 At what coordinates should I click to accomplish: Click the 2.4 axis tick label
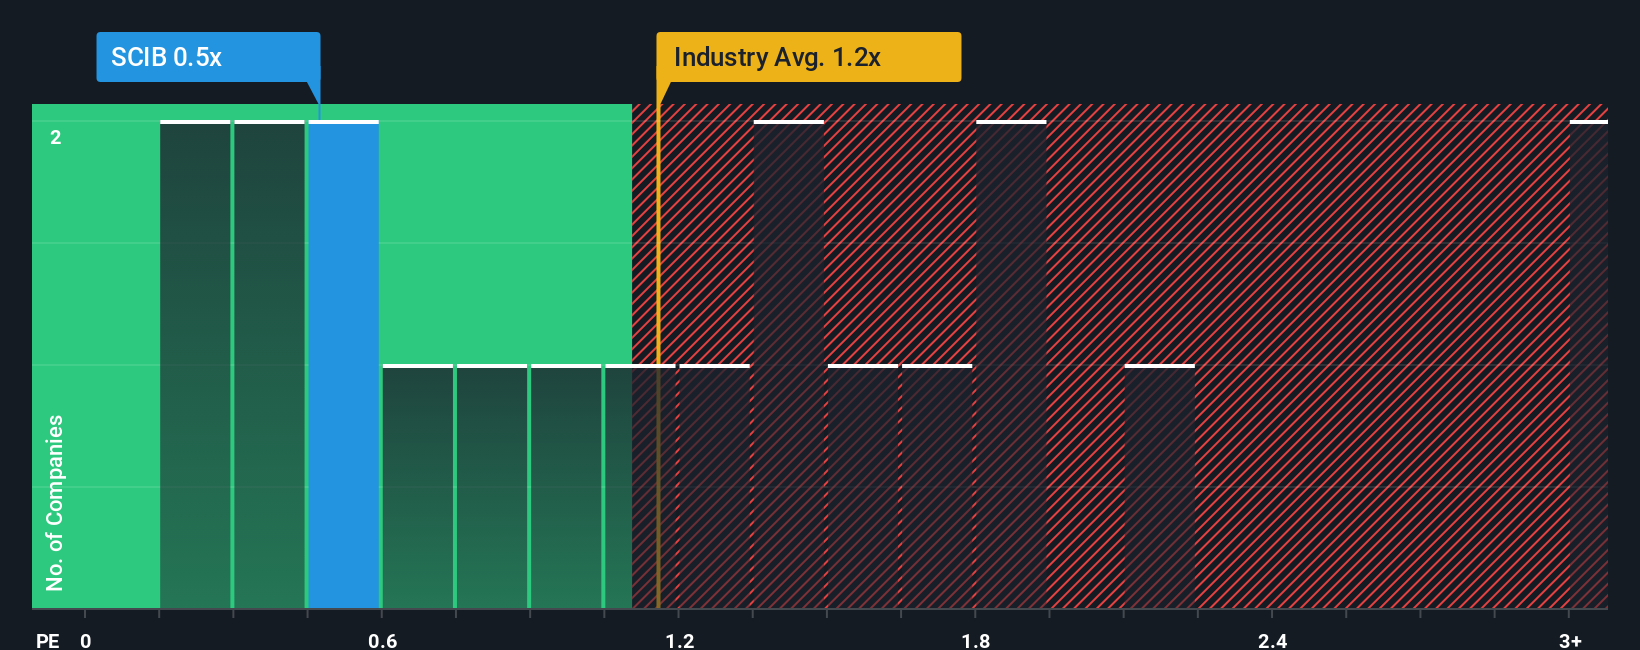click(1273, 640)
